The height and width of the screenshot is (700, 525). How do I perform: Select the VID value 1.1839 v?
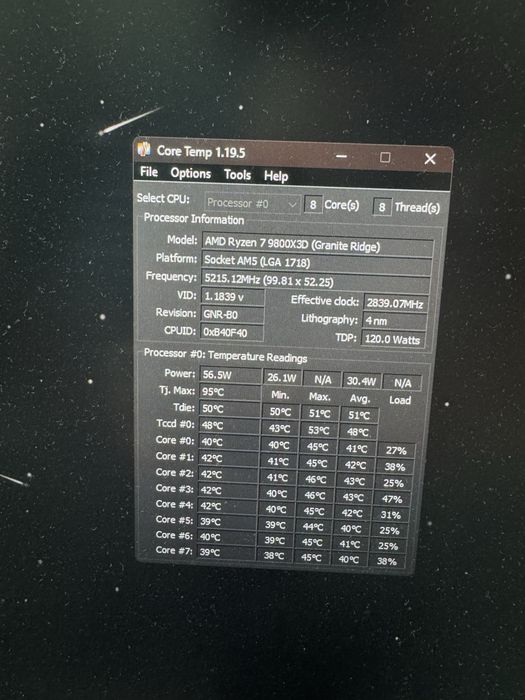233,297
